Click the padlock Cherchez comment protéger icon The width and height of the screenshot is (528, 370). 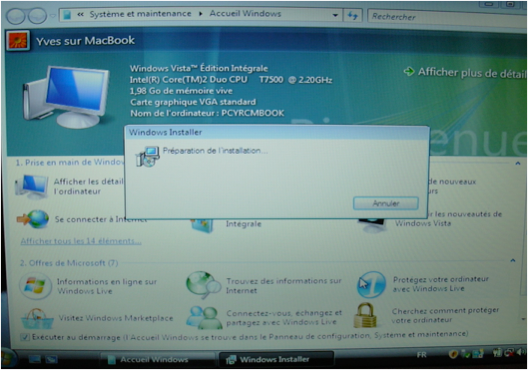coord(365,315)
